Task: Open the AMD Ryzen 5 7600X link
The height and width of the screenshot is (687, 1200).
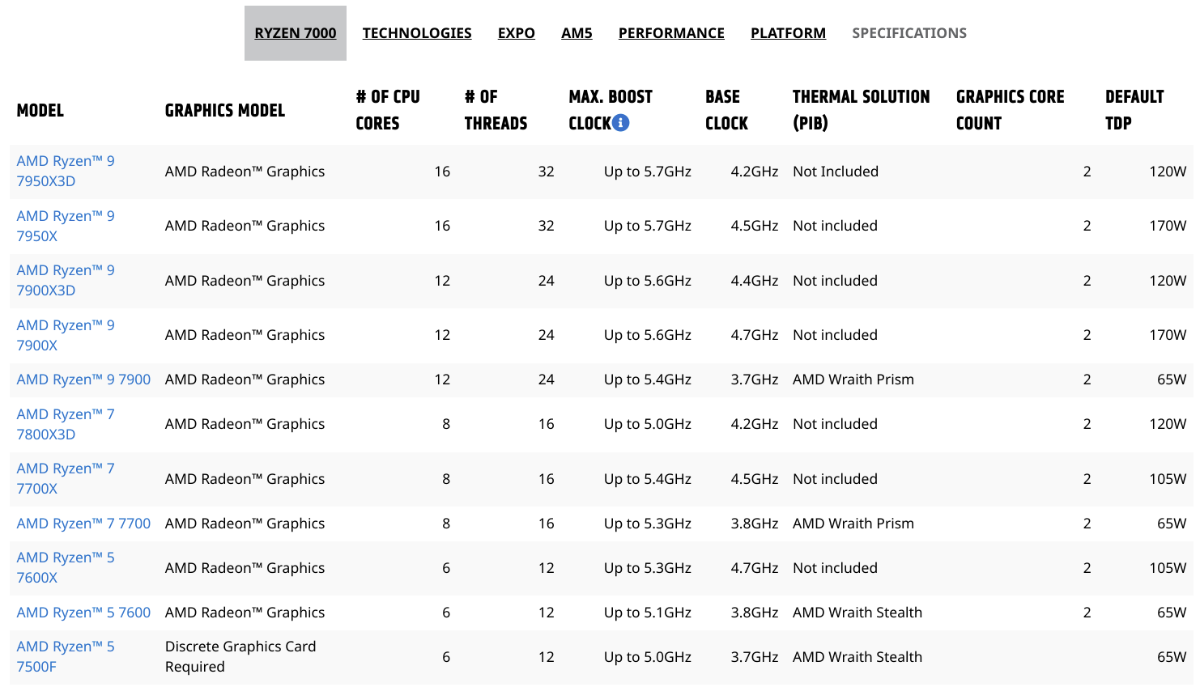Action: point(66,568)
